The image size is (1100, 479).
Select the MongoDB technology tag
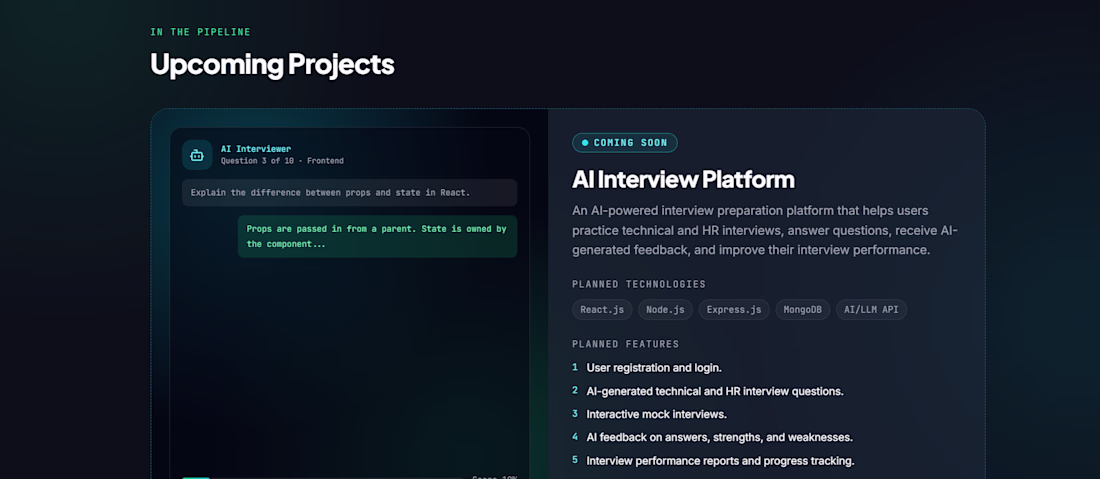pyautogui.click(x=803, y=309)
